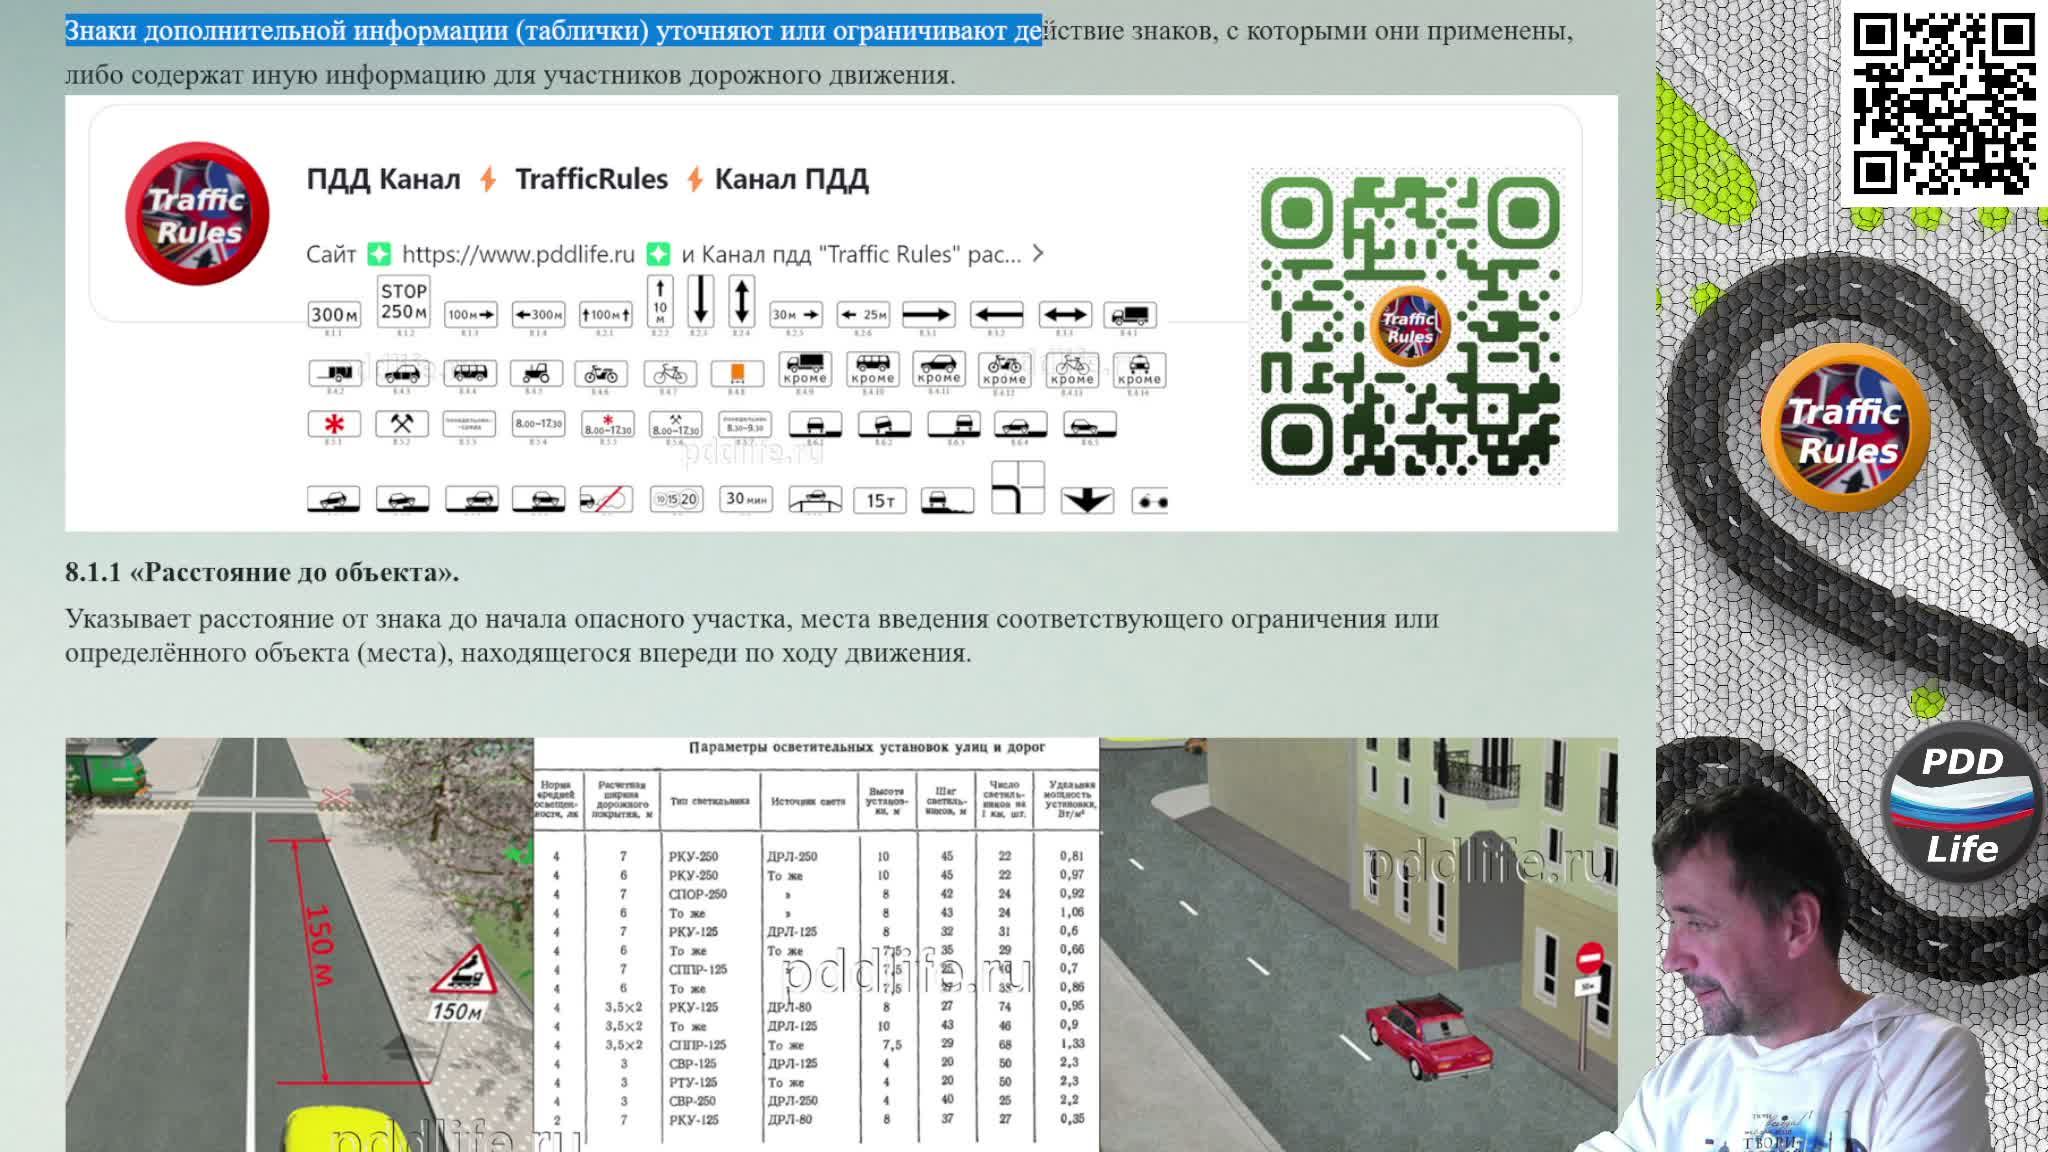This screenshot has width=2048, height=1152.
Task: Click the black QR code in corner
Action: (1944, 104)
